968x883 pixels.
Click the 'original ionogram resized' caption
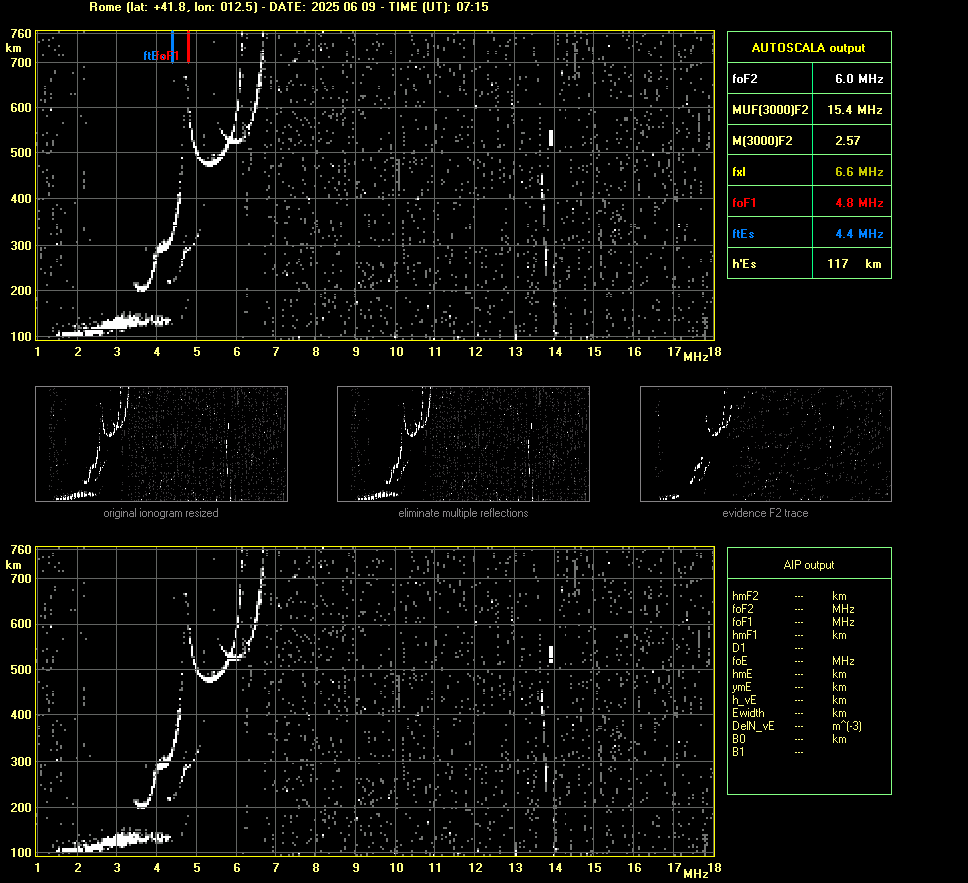click(x=161, y=513)
